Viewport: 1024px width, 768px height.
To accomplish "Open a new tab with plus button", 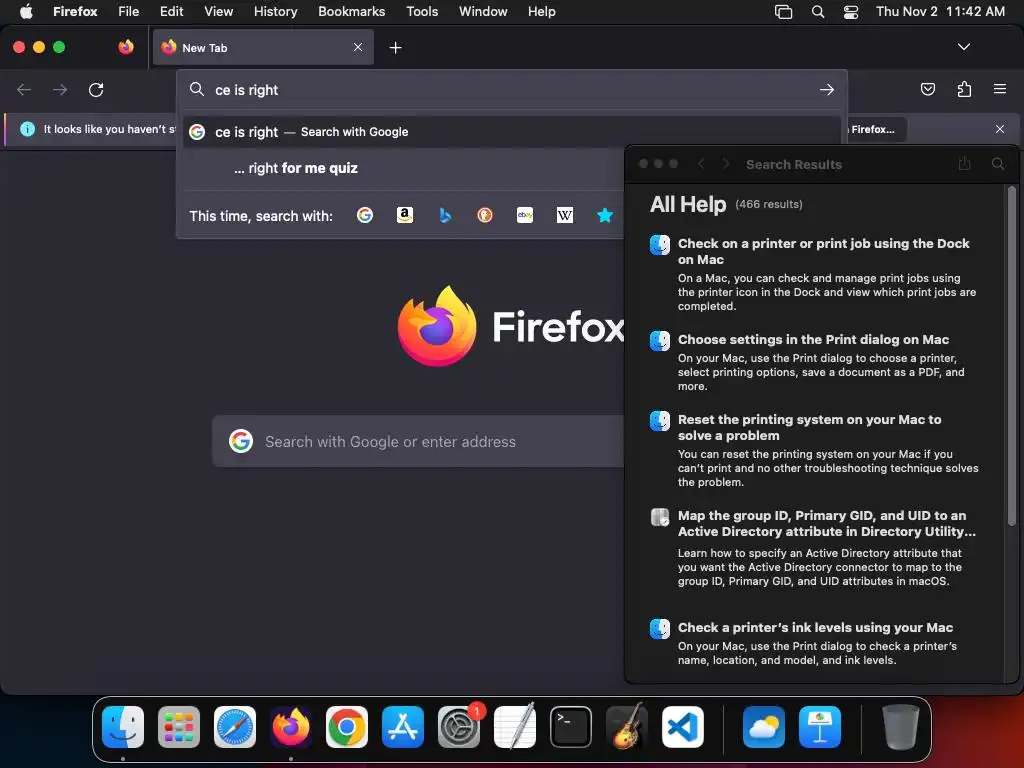I will [x=395, y=48].
